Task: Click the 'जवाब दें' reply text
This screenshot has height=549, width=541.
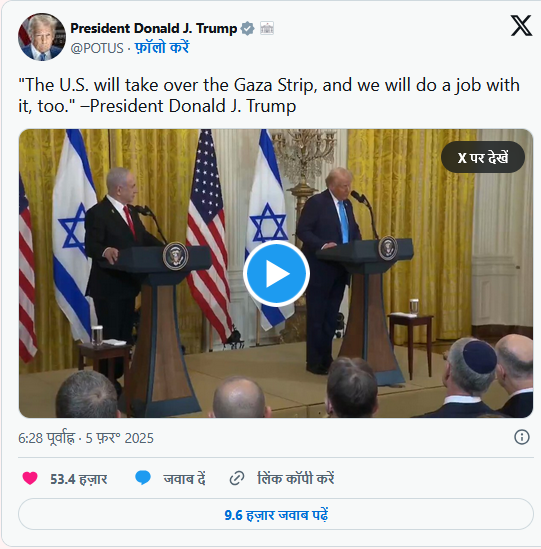Action: [x=184, y=479]
